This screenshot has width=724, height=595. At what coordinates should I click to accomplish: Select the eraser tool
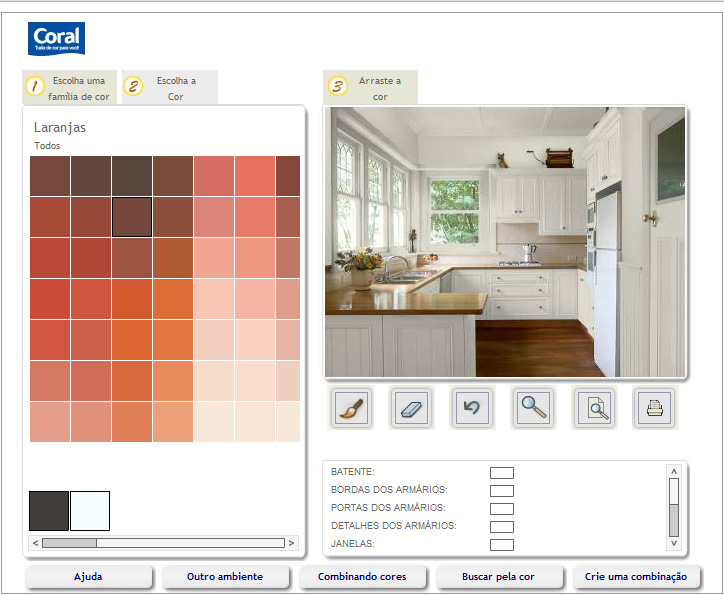tap(411, 408)
